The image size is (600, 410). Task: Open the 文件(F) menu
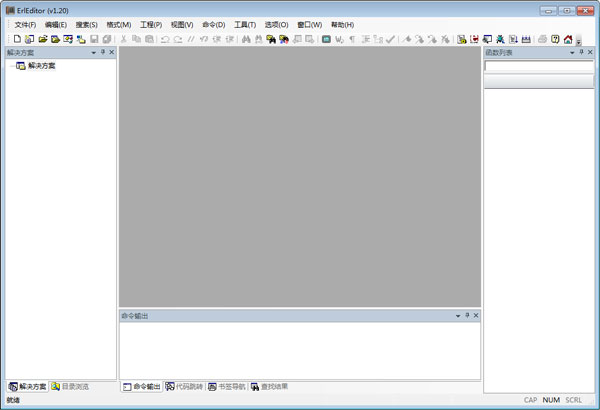pyautogui.click(x=25, y=24)
